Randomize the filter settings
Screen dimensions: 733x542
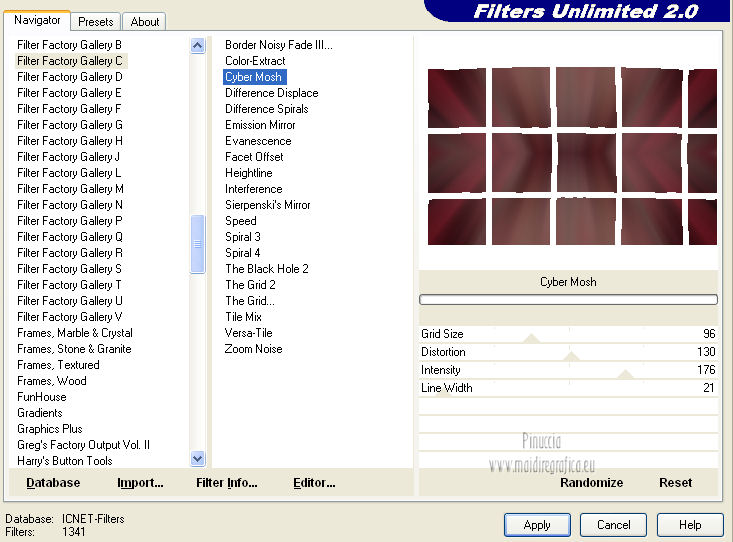591,483
